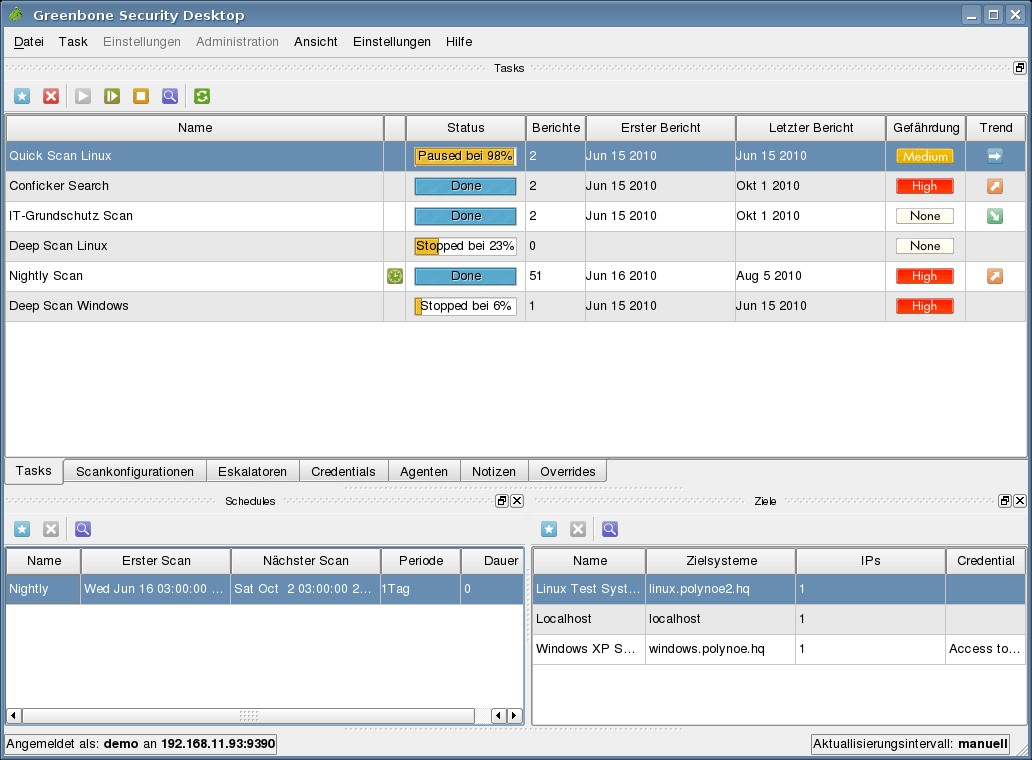Undock the Tasks panel with float button
This screenshot has width=1032, height=760.
pos(1019,68)
